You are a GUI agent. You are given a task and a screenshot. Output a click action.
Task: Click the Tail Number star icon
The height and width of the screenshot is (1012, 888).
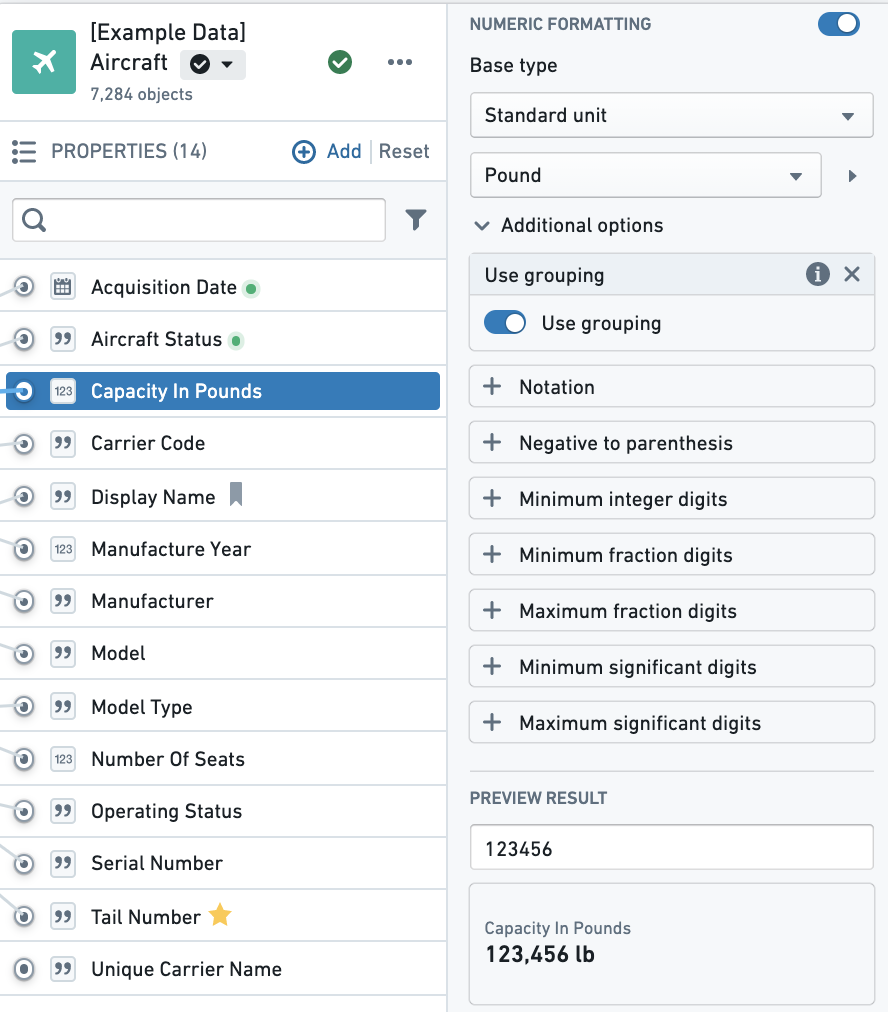click(220, 915)
